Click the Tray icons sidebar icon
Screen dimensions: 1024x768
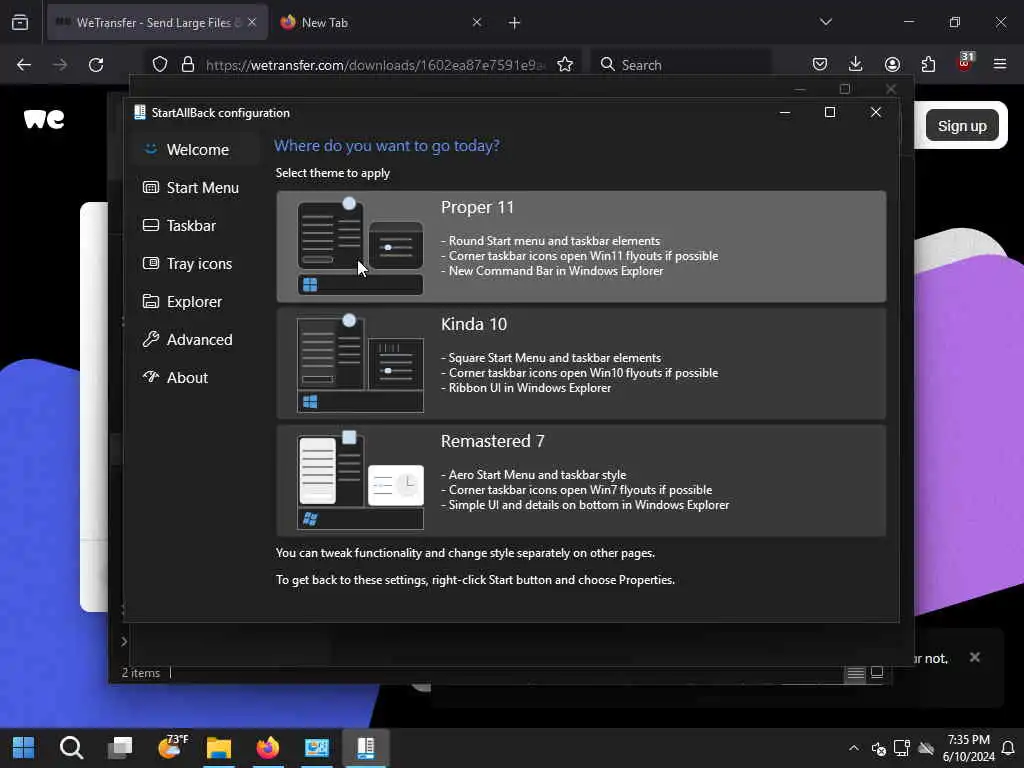(x=151, y=263)
